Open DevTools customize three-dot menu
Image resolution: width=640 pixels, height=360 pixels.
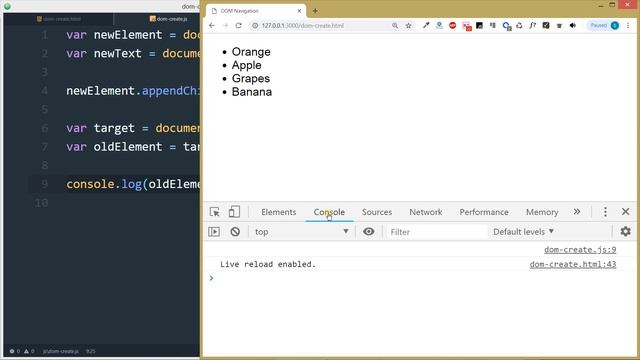tap(605, 211)
